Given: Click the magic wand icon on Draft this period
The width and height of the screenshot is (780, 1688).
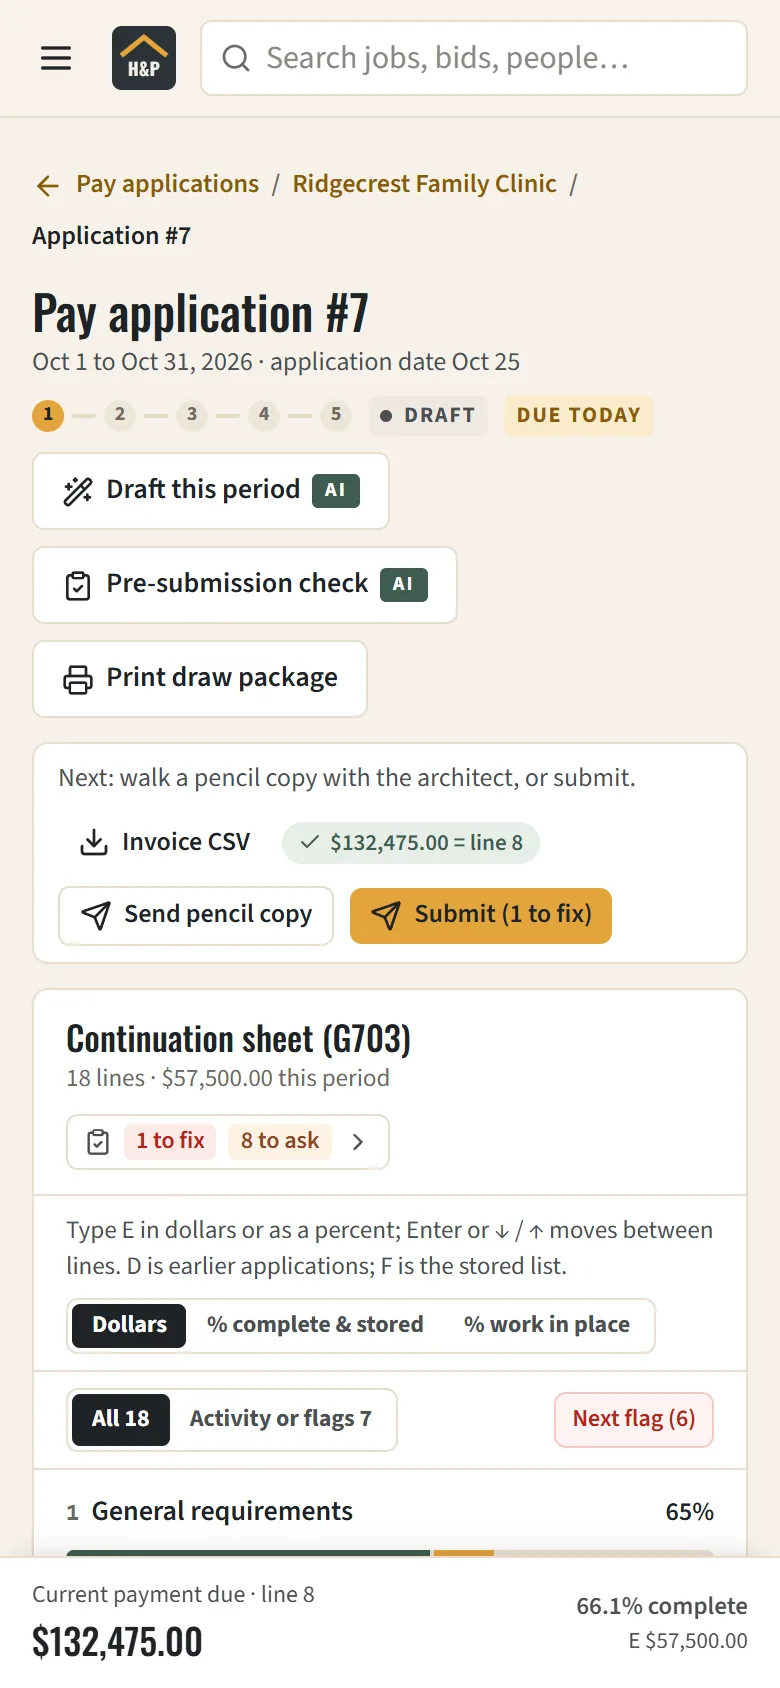Looking at the screenshot, I should pyautogui.click(x=78, y=491).
